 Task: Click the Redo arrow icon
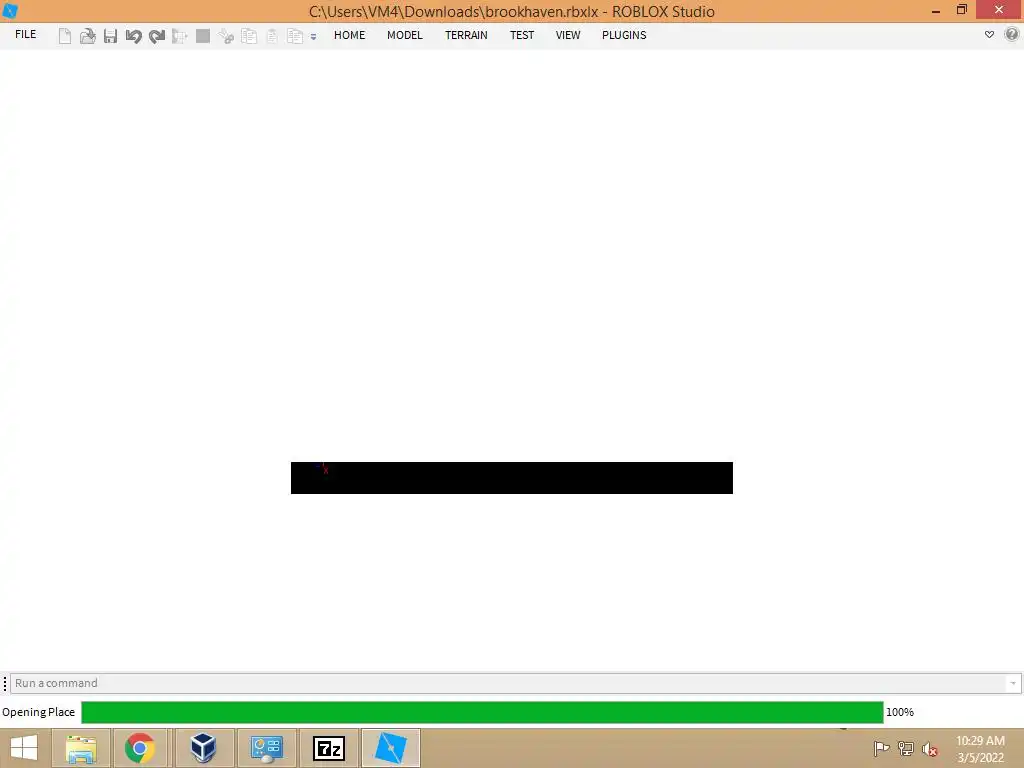point(157,36)
